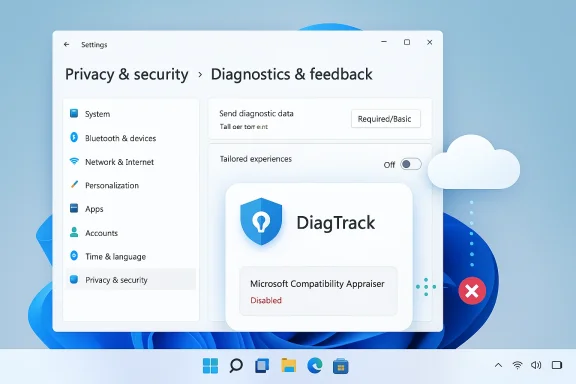
Task: Open File Explorer from the taskbar
Action: [x=288, y=366]
